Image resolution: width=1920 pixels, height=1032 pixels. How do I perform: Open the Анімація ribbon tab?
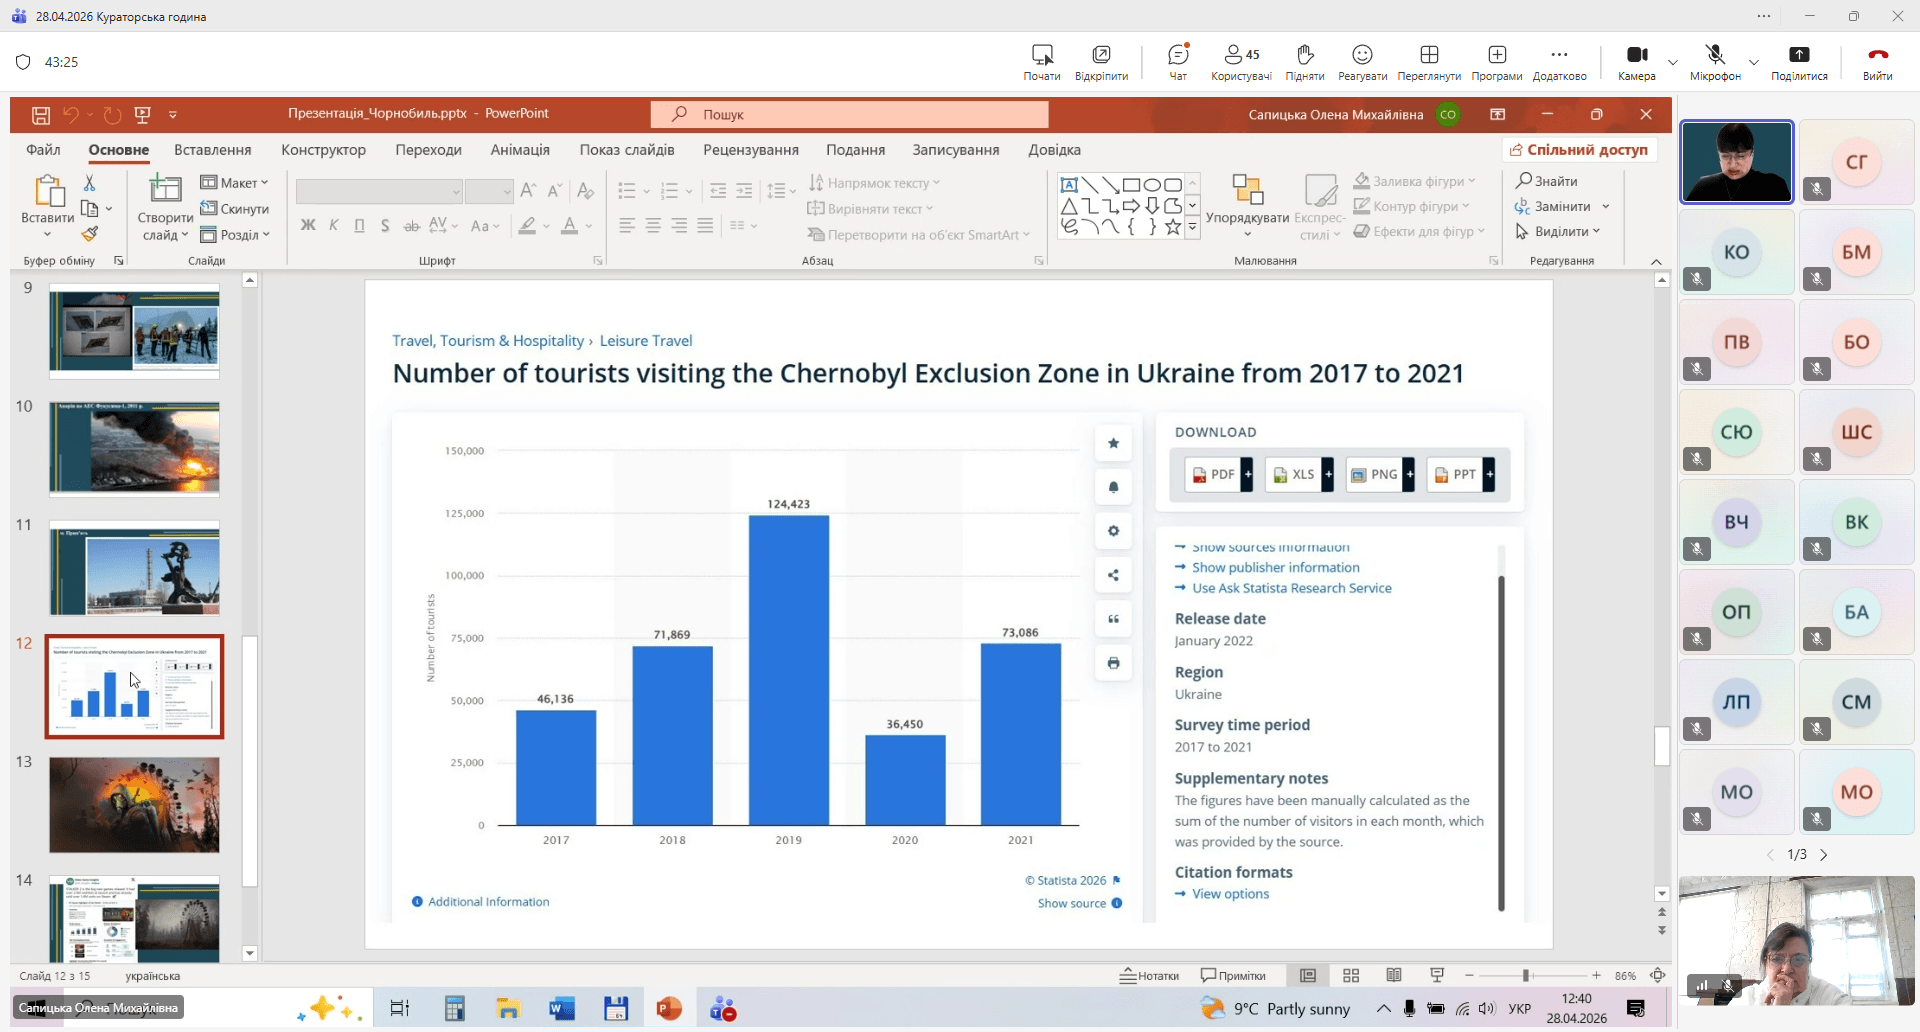(x=520, y=150)
